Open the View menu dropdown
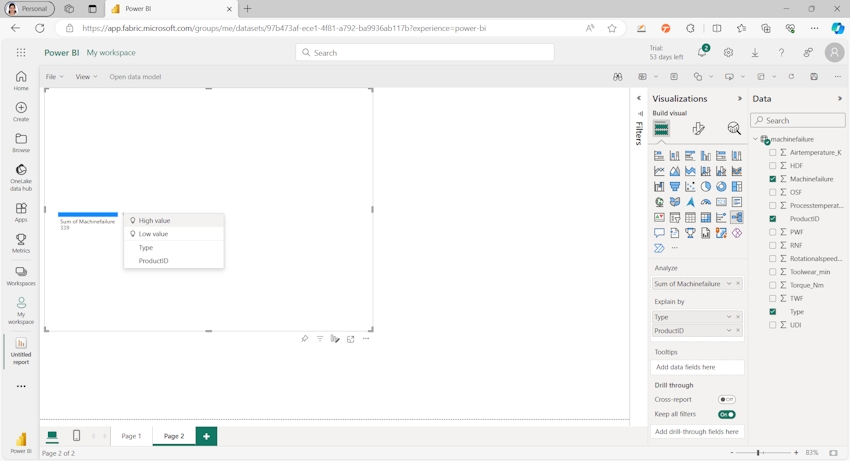This screenshot has height=461, width=850. click(x=86, y=77)
